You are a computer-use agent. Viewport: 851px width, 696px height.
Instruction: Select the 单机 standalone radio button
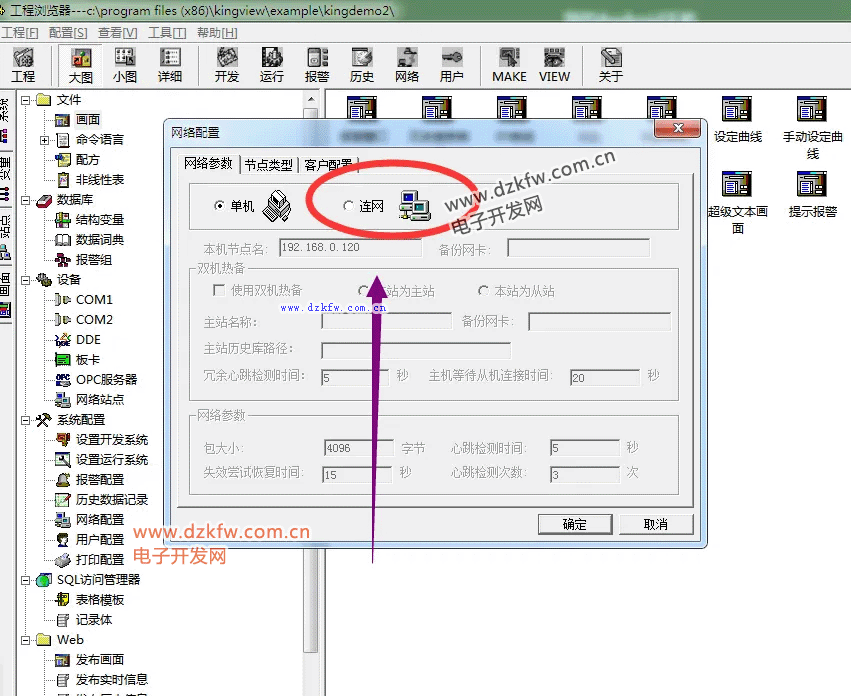219,206
